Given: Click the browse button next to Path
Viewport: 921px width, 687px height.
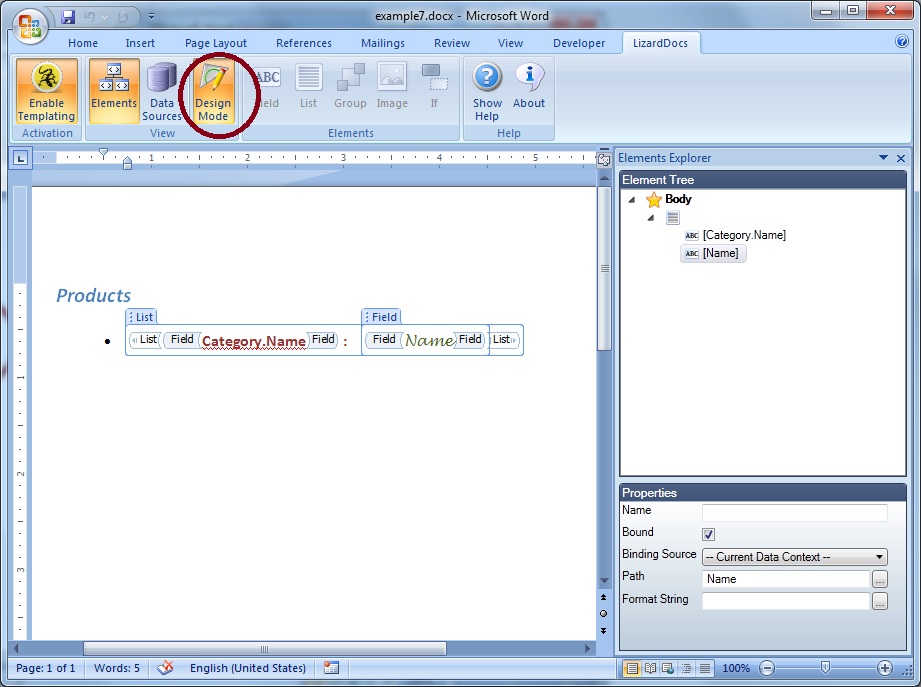Looking at the screenshot, I should click(x=879, y=579).
